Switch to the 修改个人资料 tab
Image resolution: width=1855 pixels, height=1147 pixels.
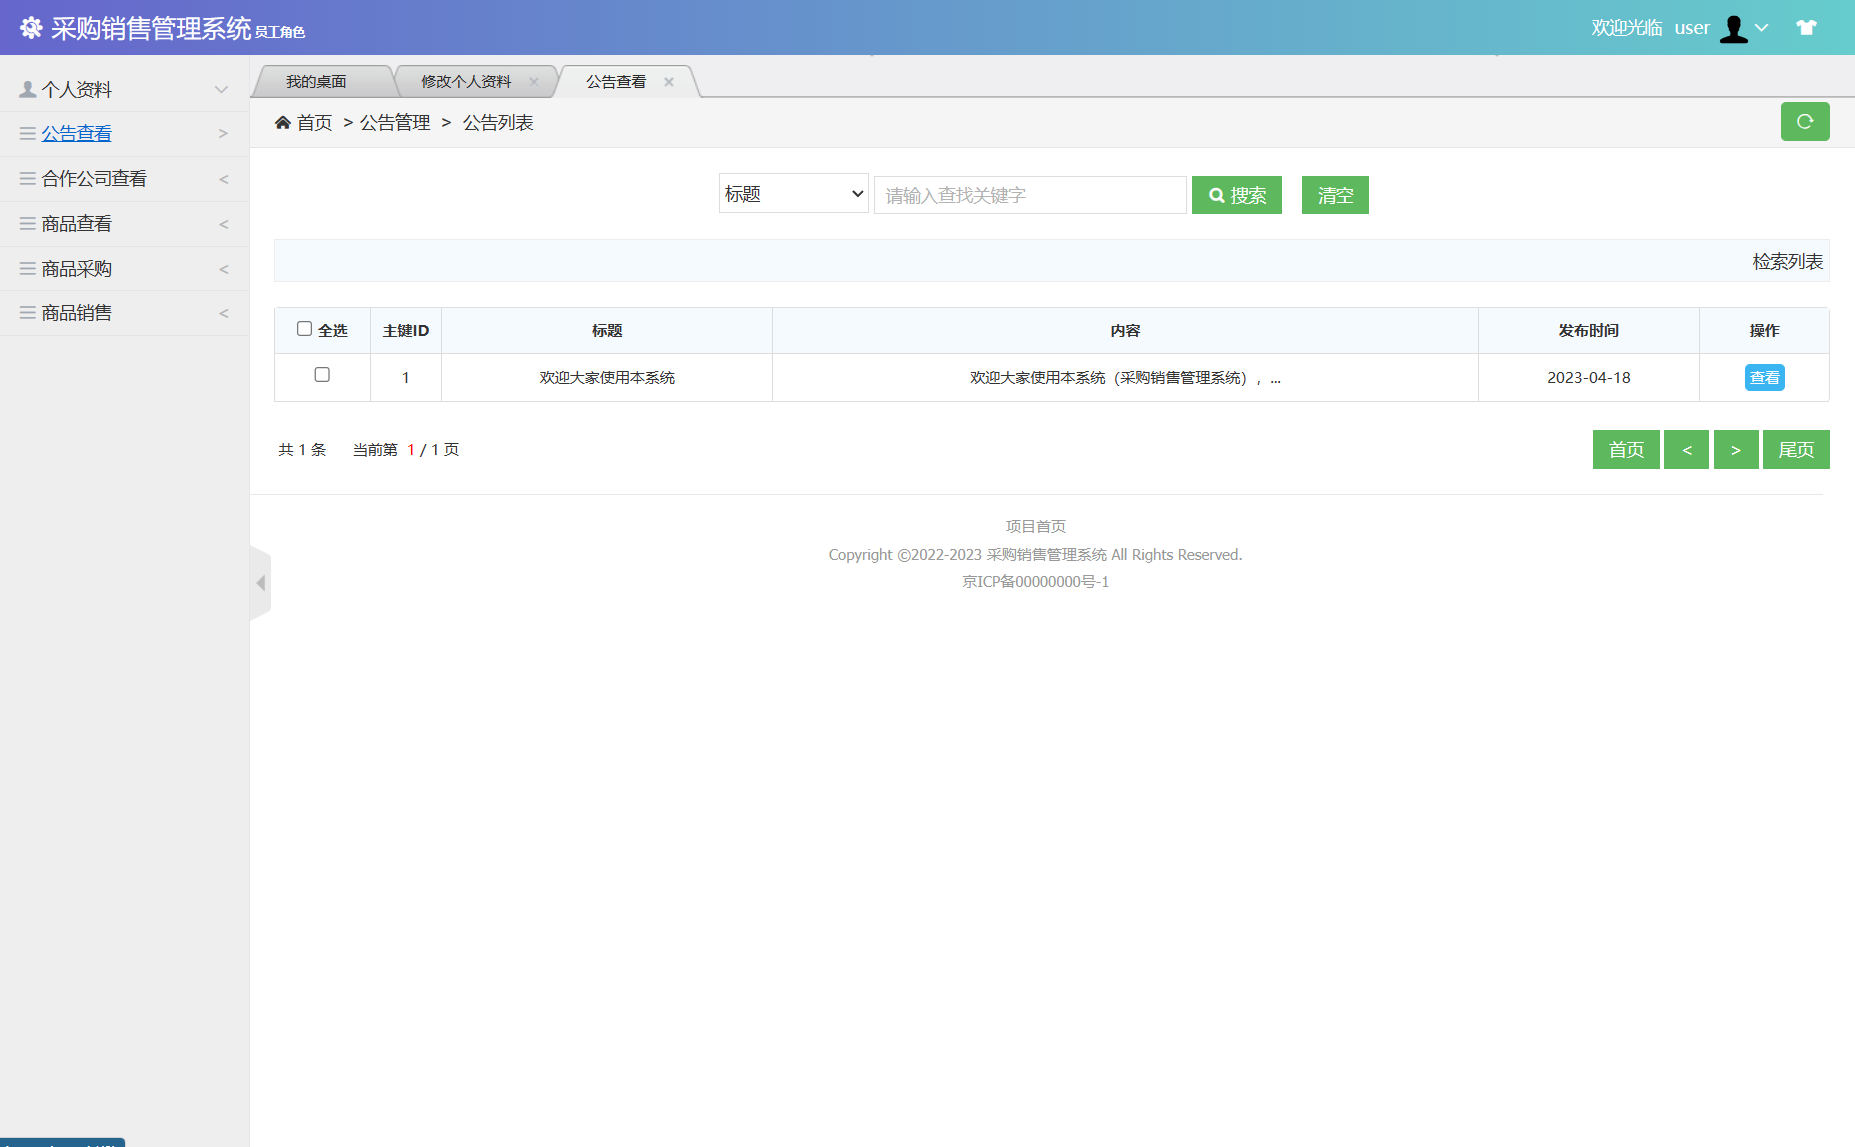click(x=468, y=80)
